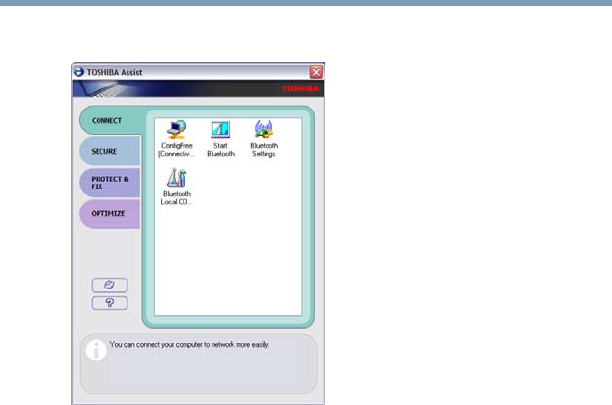The image size is (612, 405).
Task: Close the TOSHIBA Assist window
Action: click(x=316, y=72)
